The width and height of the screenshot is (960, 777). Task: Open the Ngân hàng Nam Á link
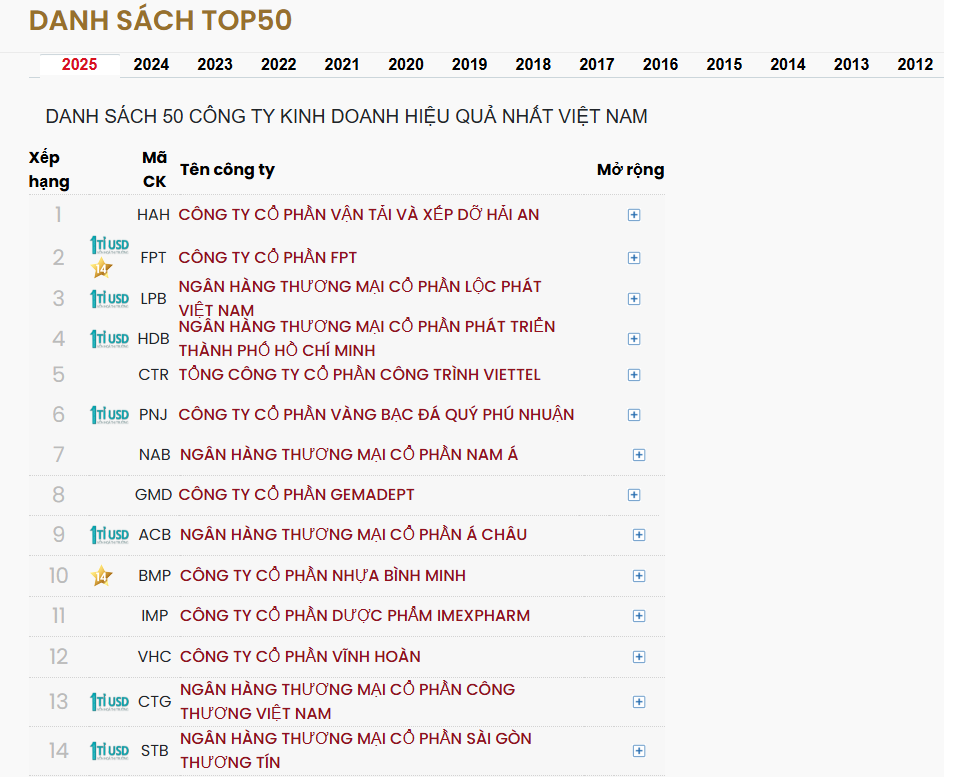(349, 454)
